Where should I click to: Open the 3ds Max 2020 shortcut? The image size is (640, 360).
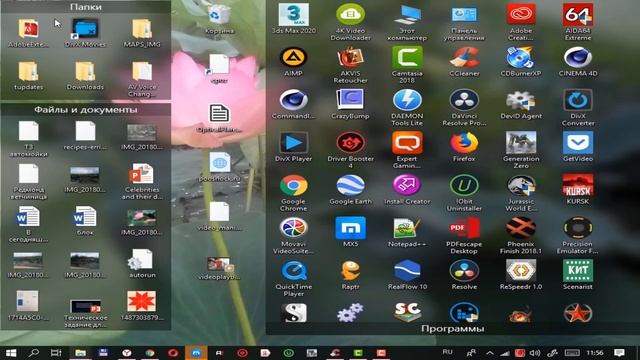pyautogui.click(x=293, y=15)
